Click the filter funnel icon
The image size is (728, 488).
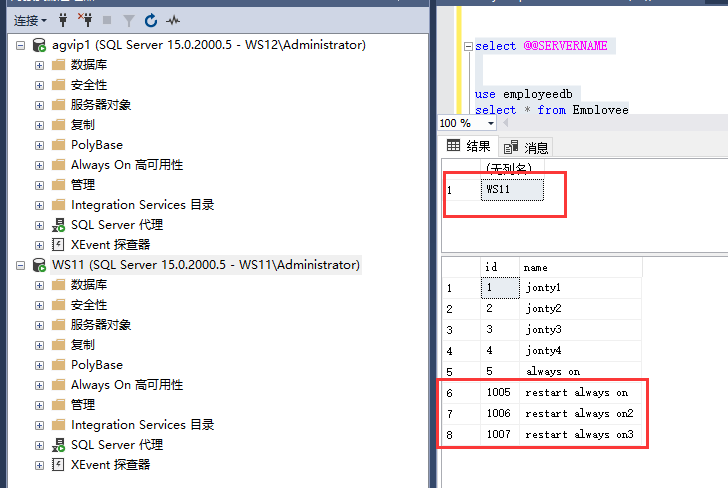coord(128,19)
